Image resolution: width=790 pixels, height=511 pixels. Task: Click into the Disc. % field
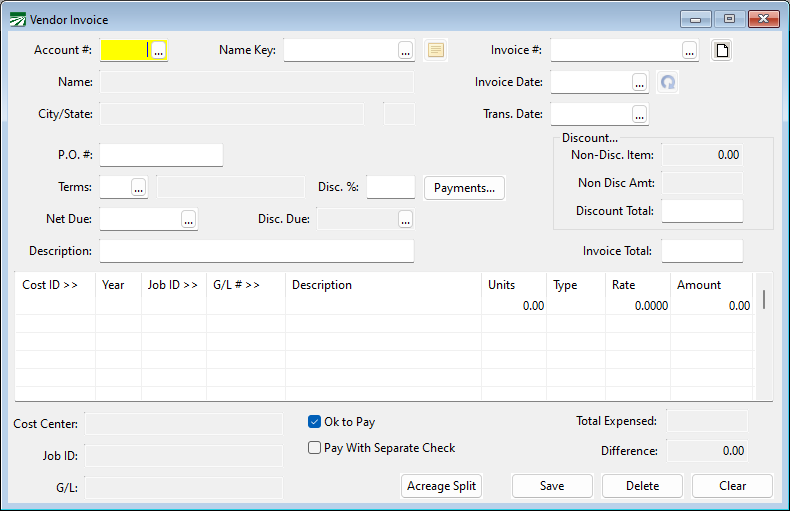point(391,187)
